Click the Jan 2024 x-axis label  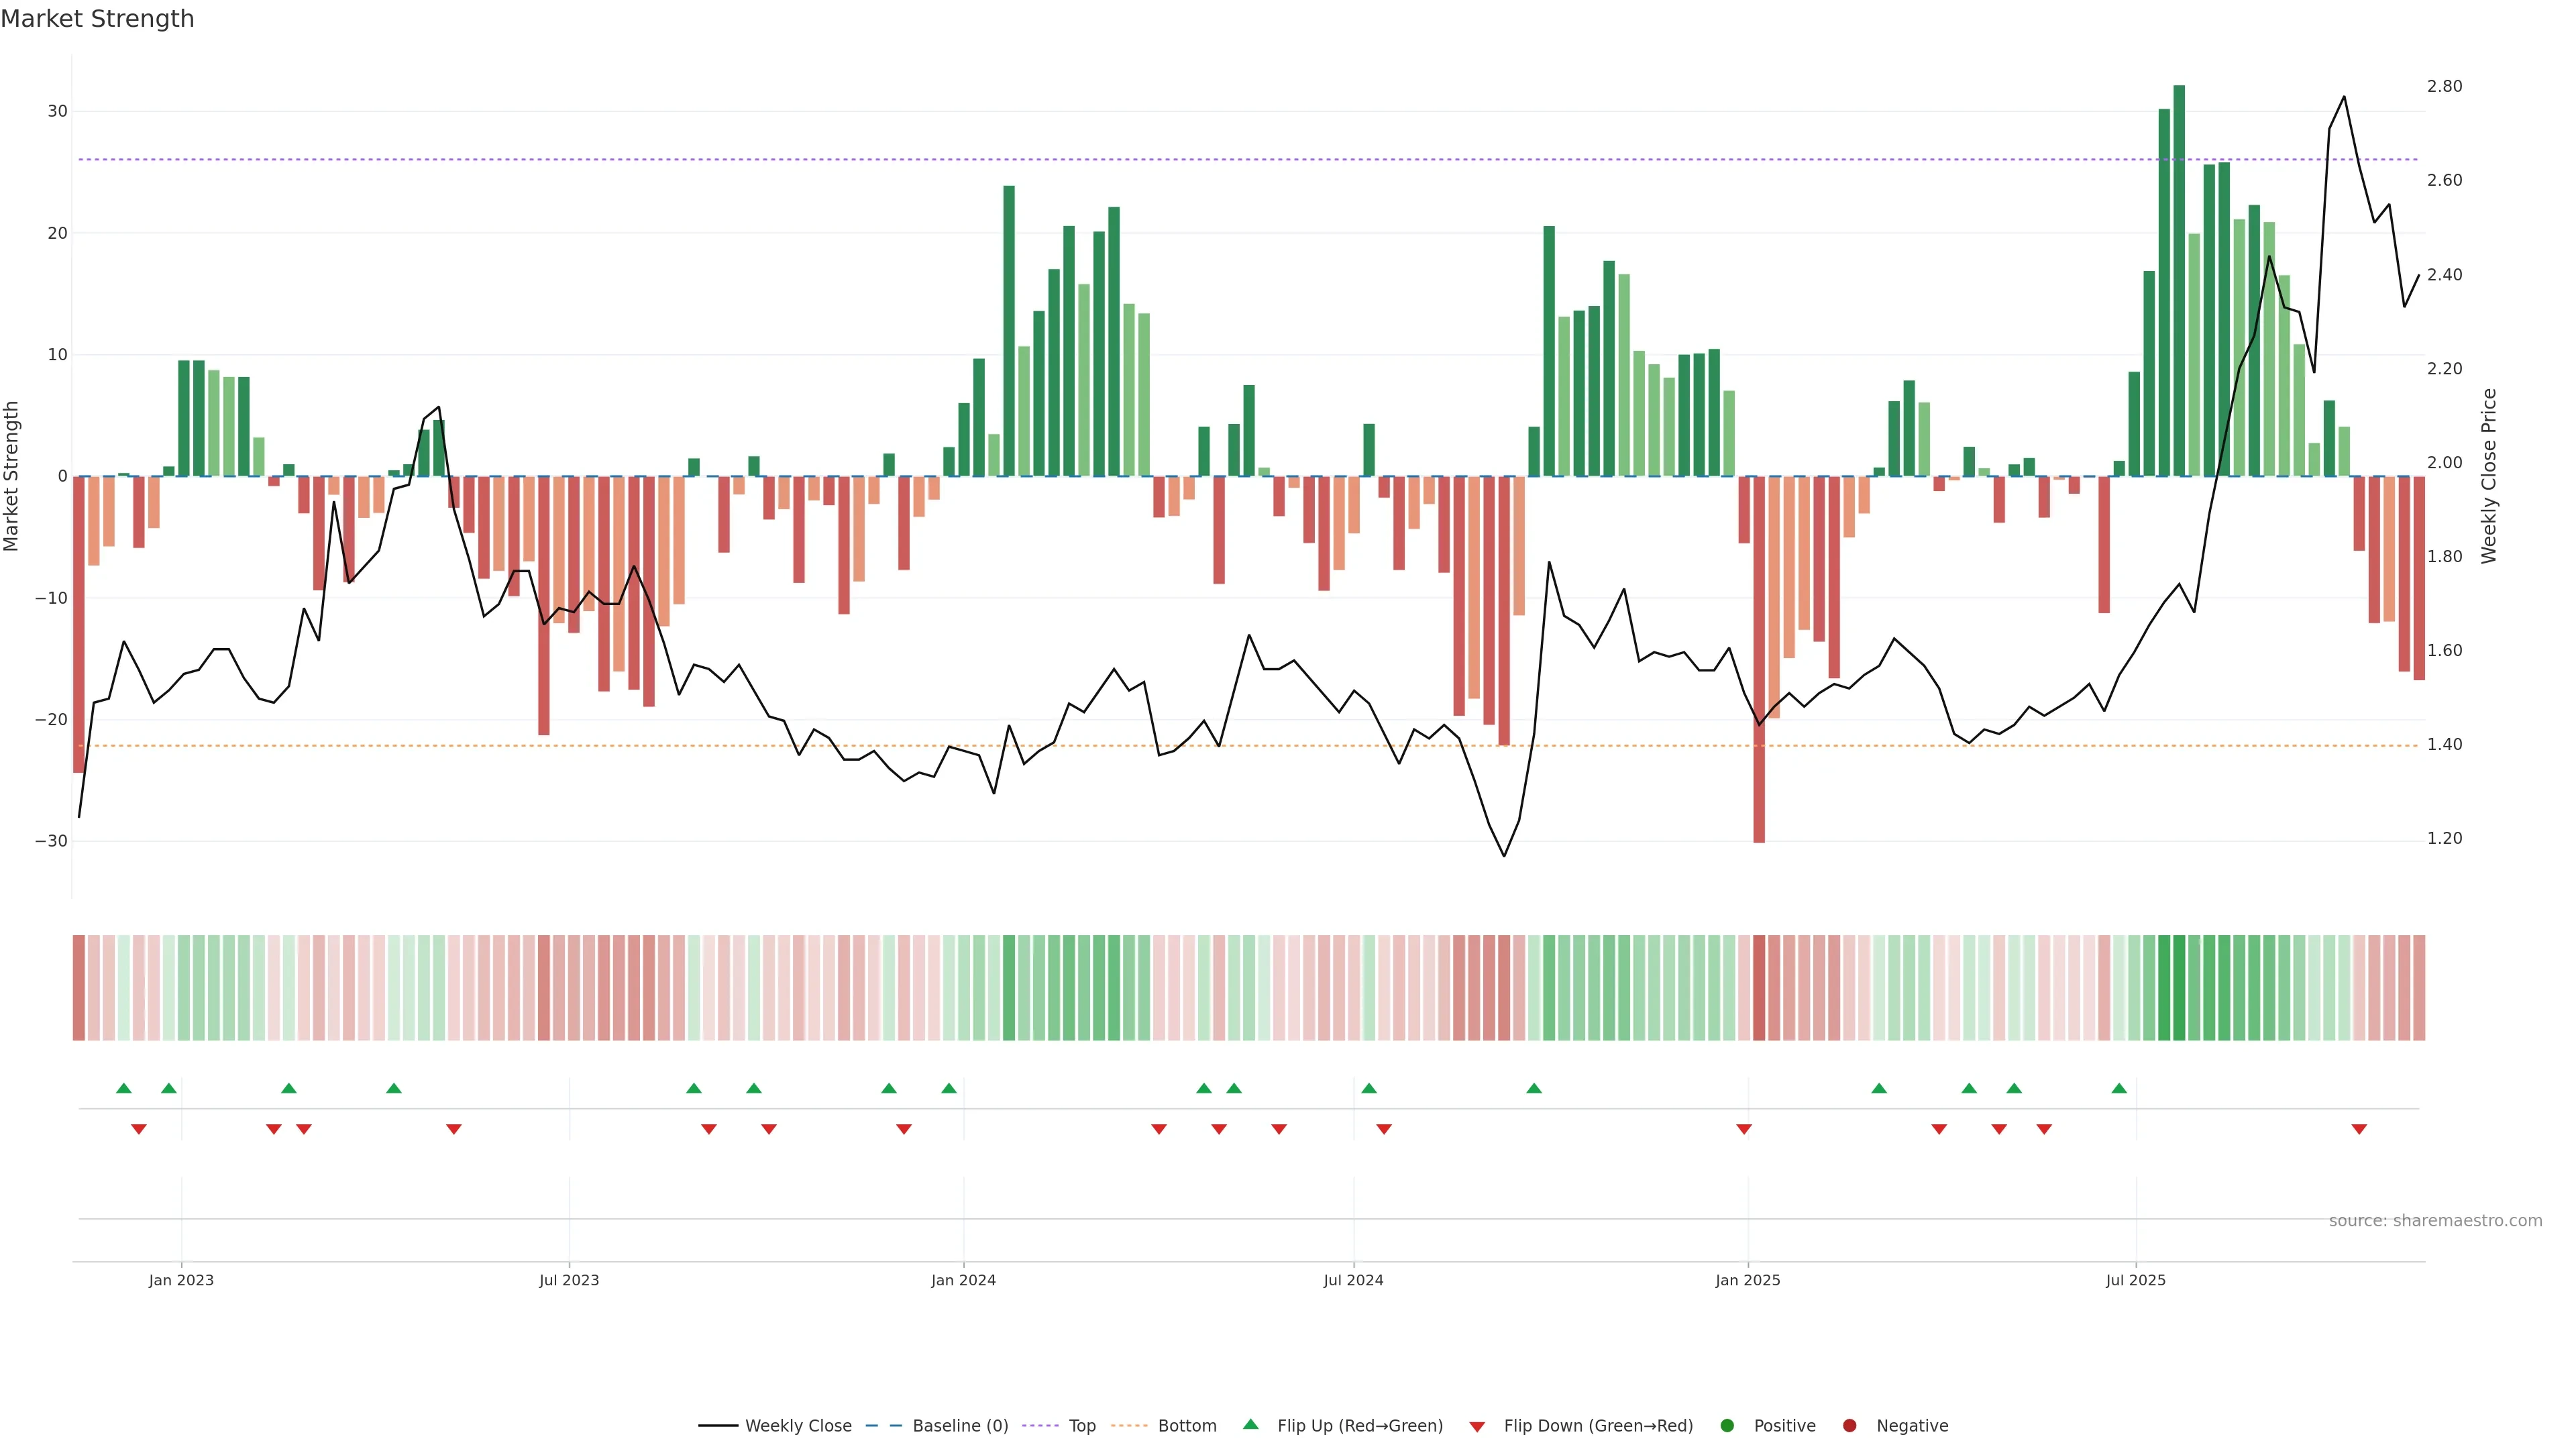click(963, 1280)
